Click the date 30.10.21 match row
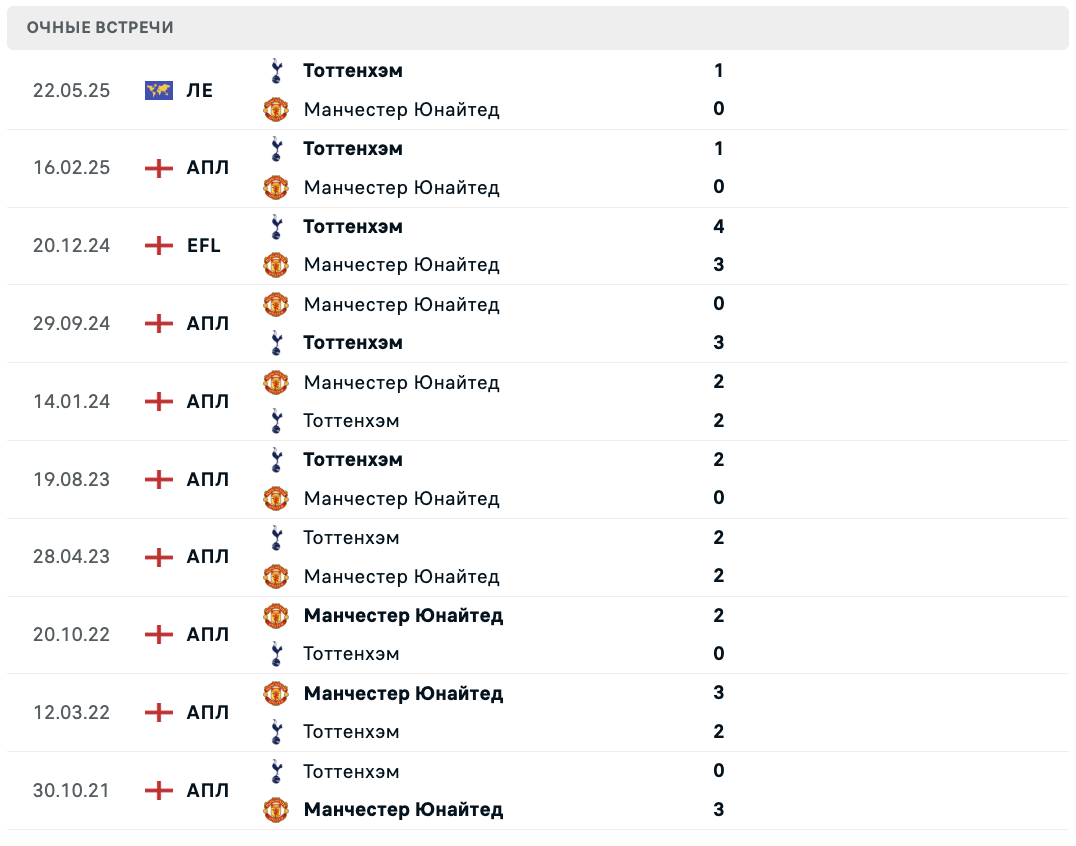1076x846 pixels. coord(71,790)
